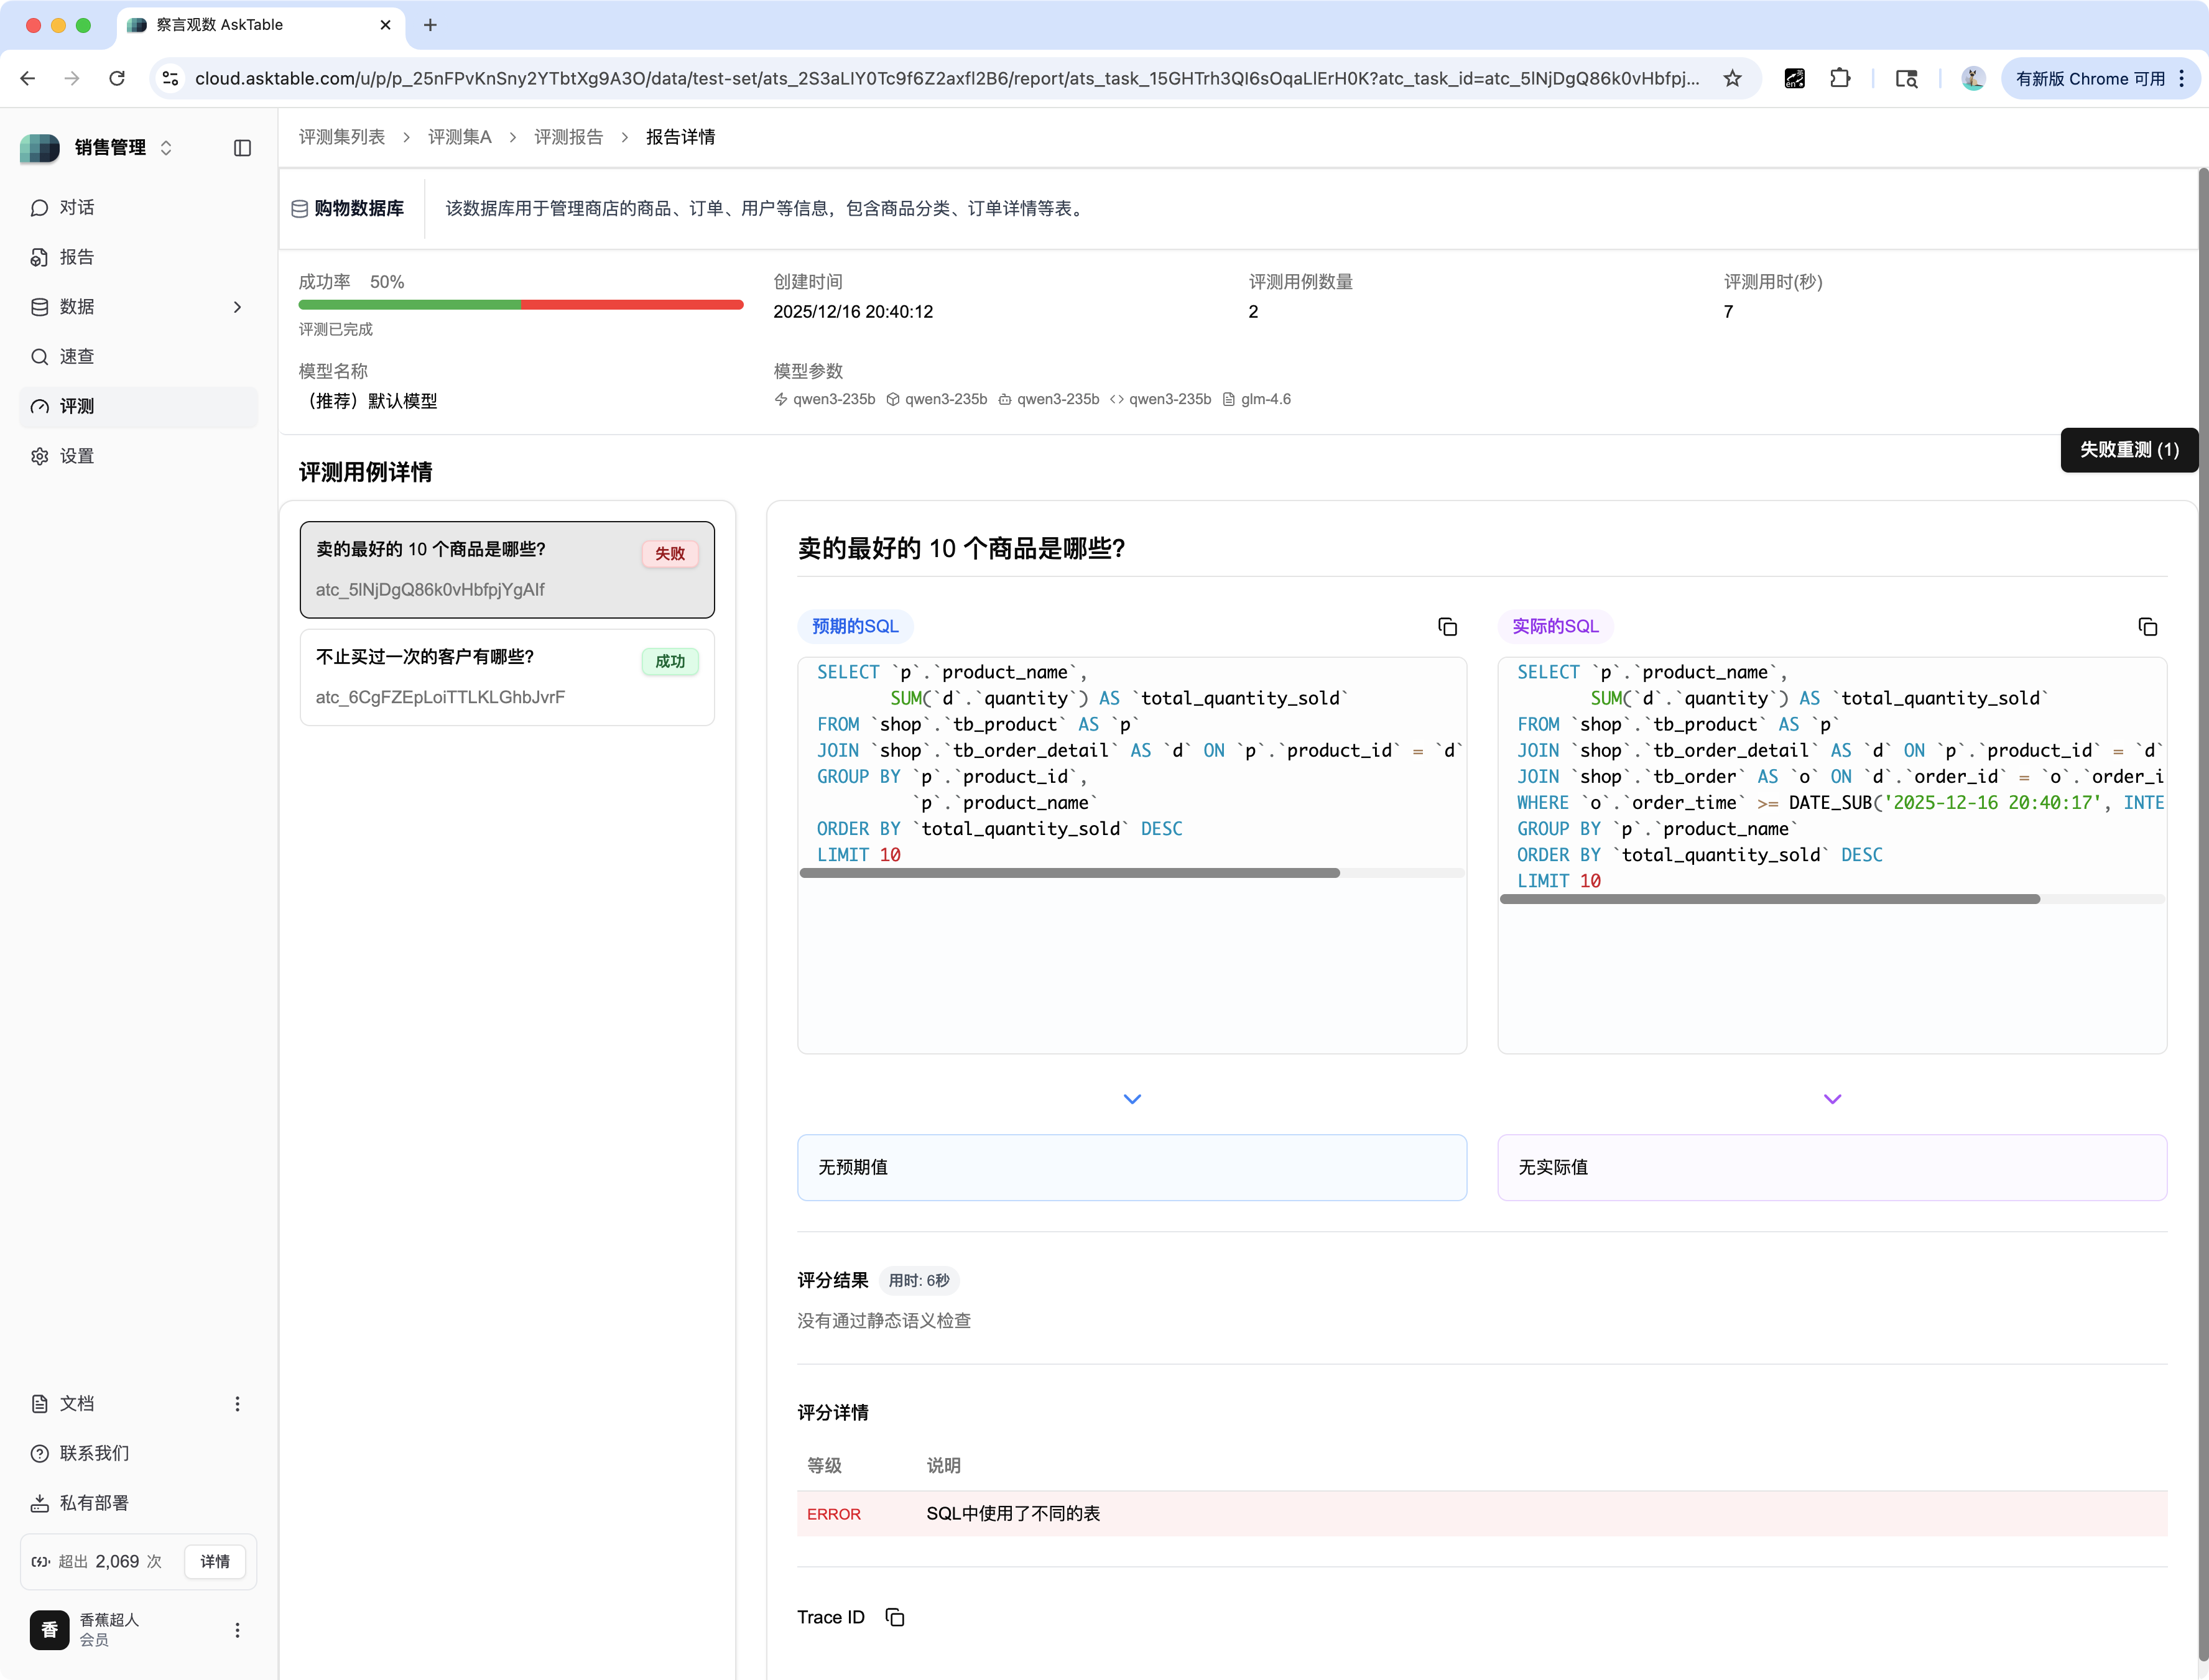Image resolution: width=2209 pixels, height=1680 pixels.
Task: Toggle the sidebar collapse icon
Action: (x=242, y=148)
